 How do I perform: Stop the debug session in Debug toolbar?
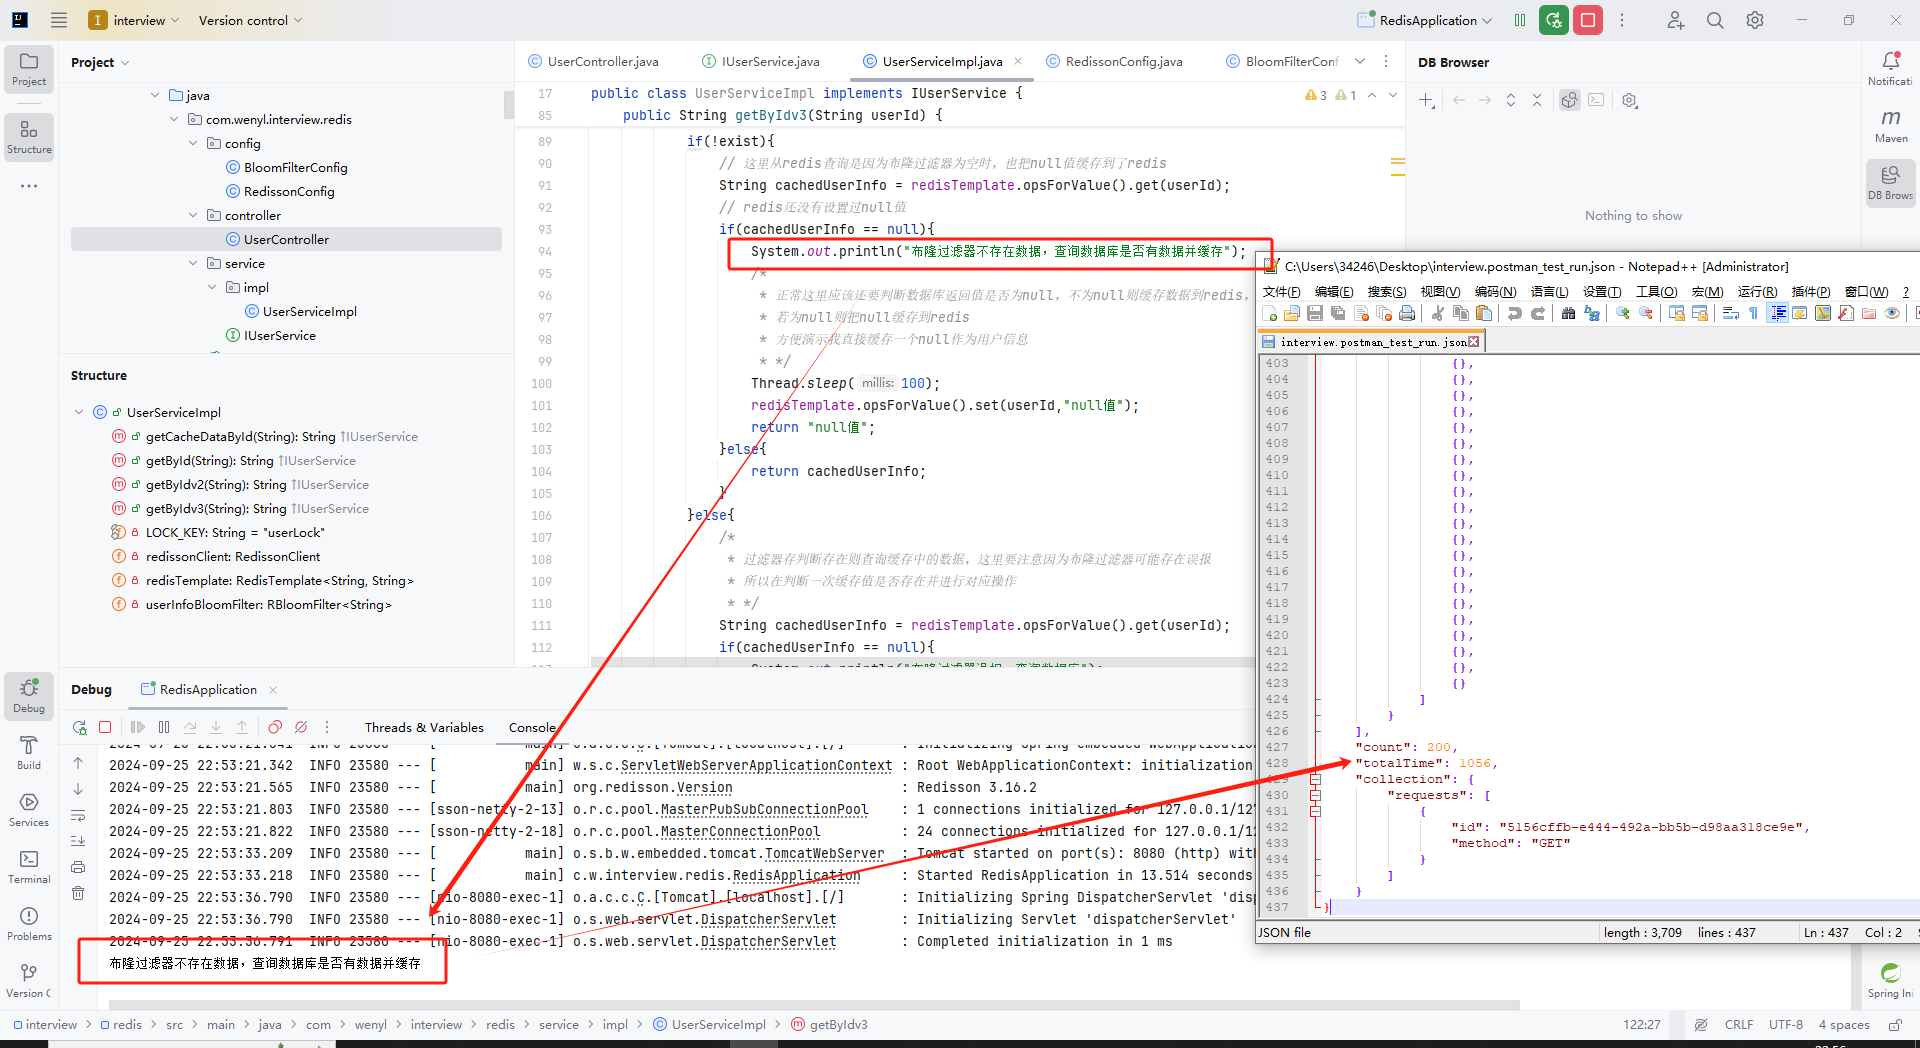click(105, 727)
